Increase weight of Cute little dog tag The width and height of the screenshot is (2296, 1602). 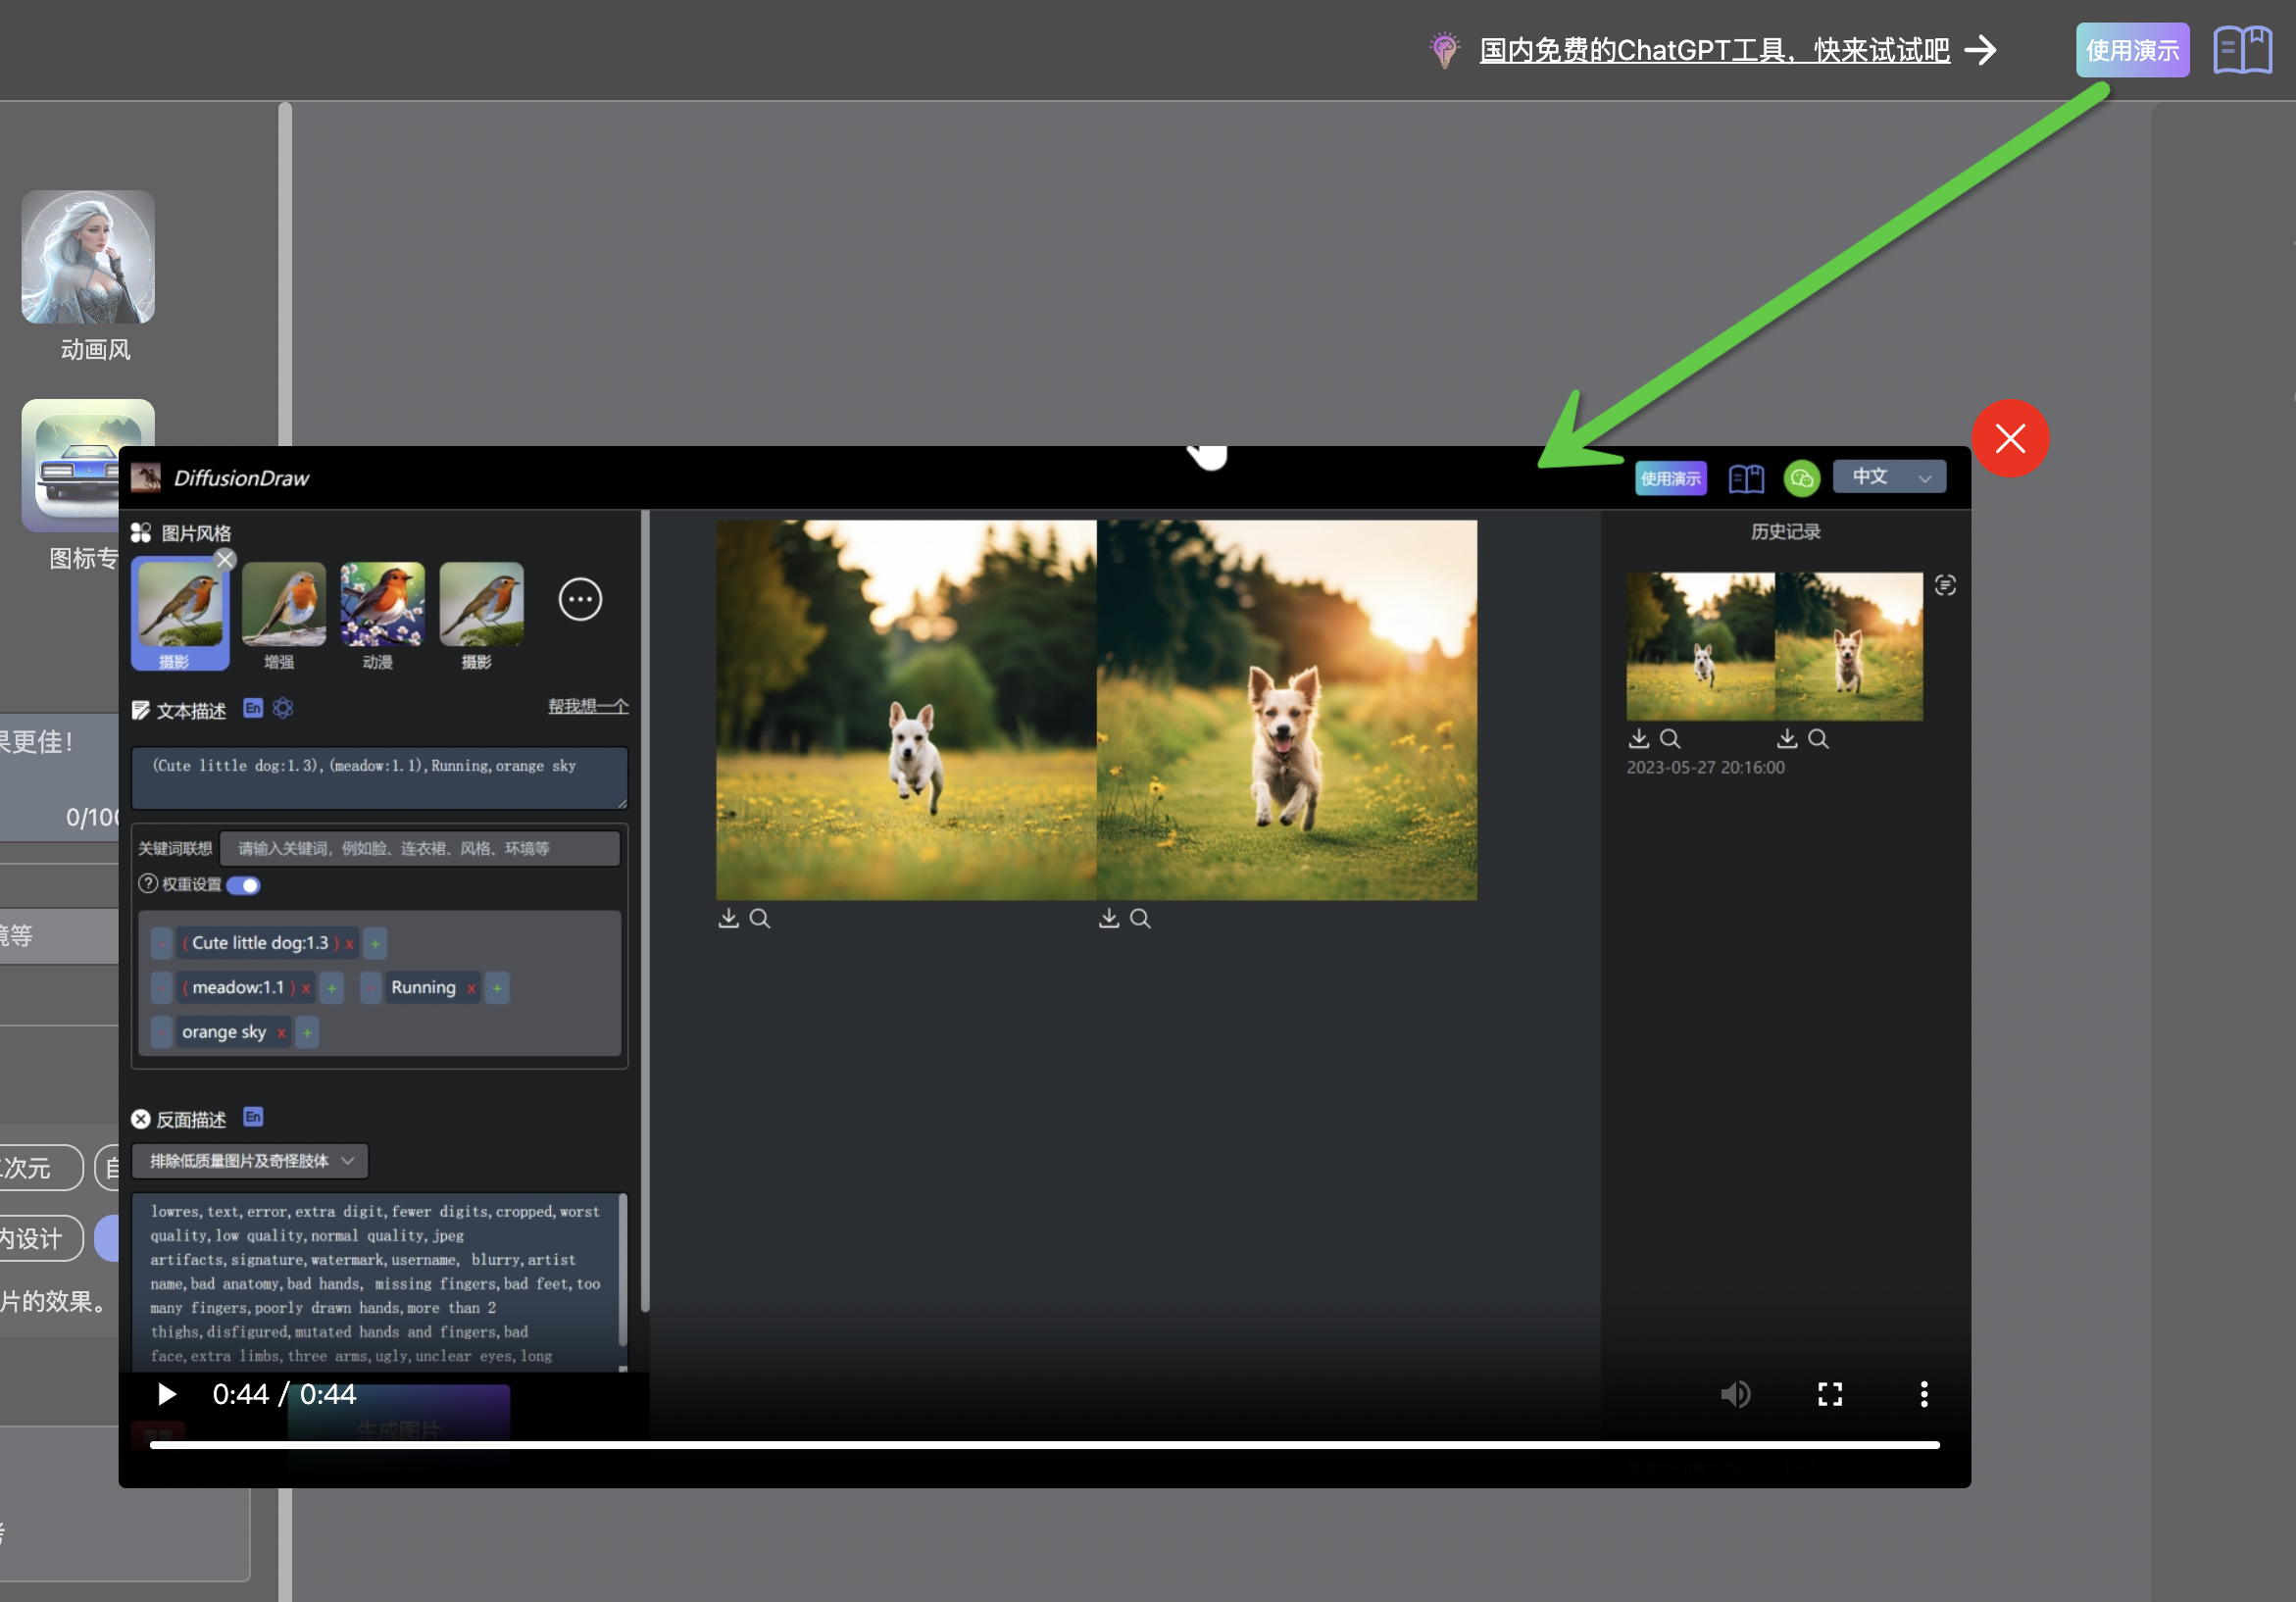pyautogui.click(x=375, y=943)
